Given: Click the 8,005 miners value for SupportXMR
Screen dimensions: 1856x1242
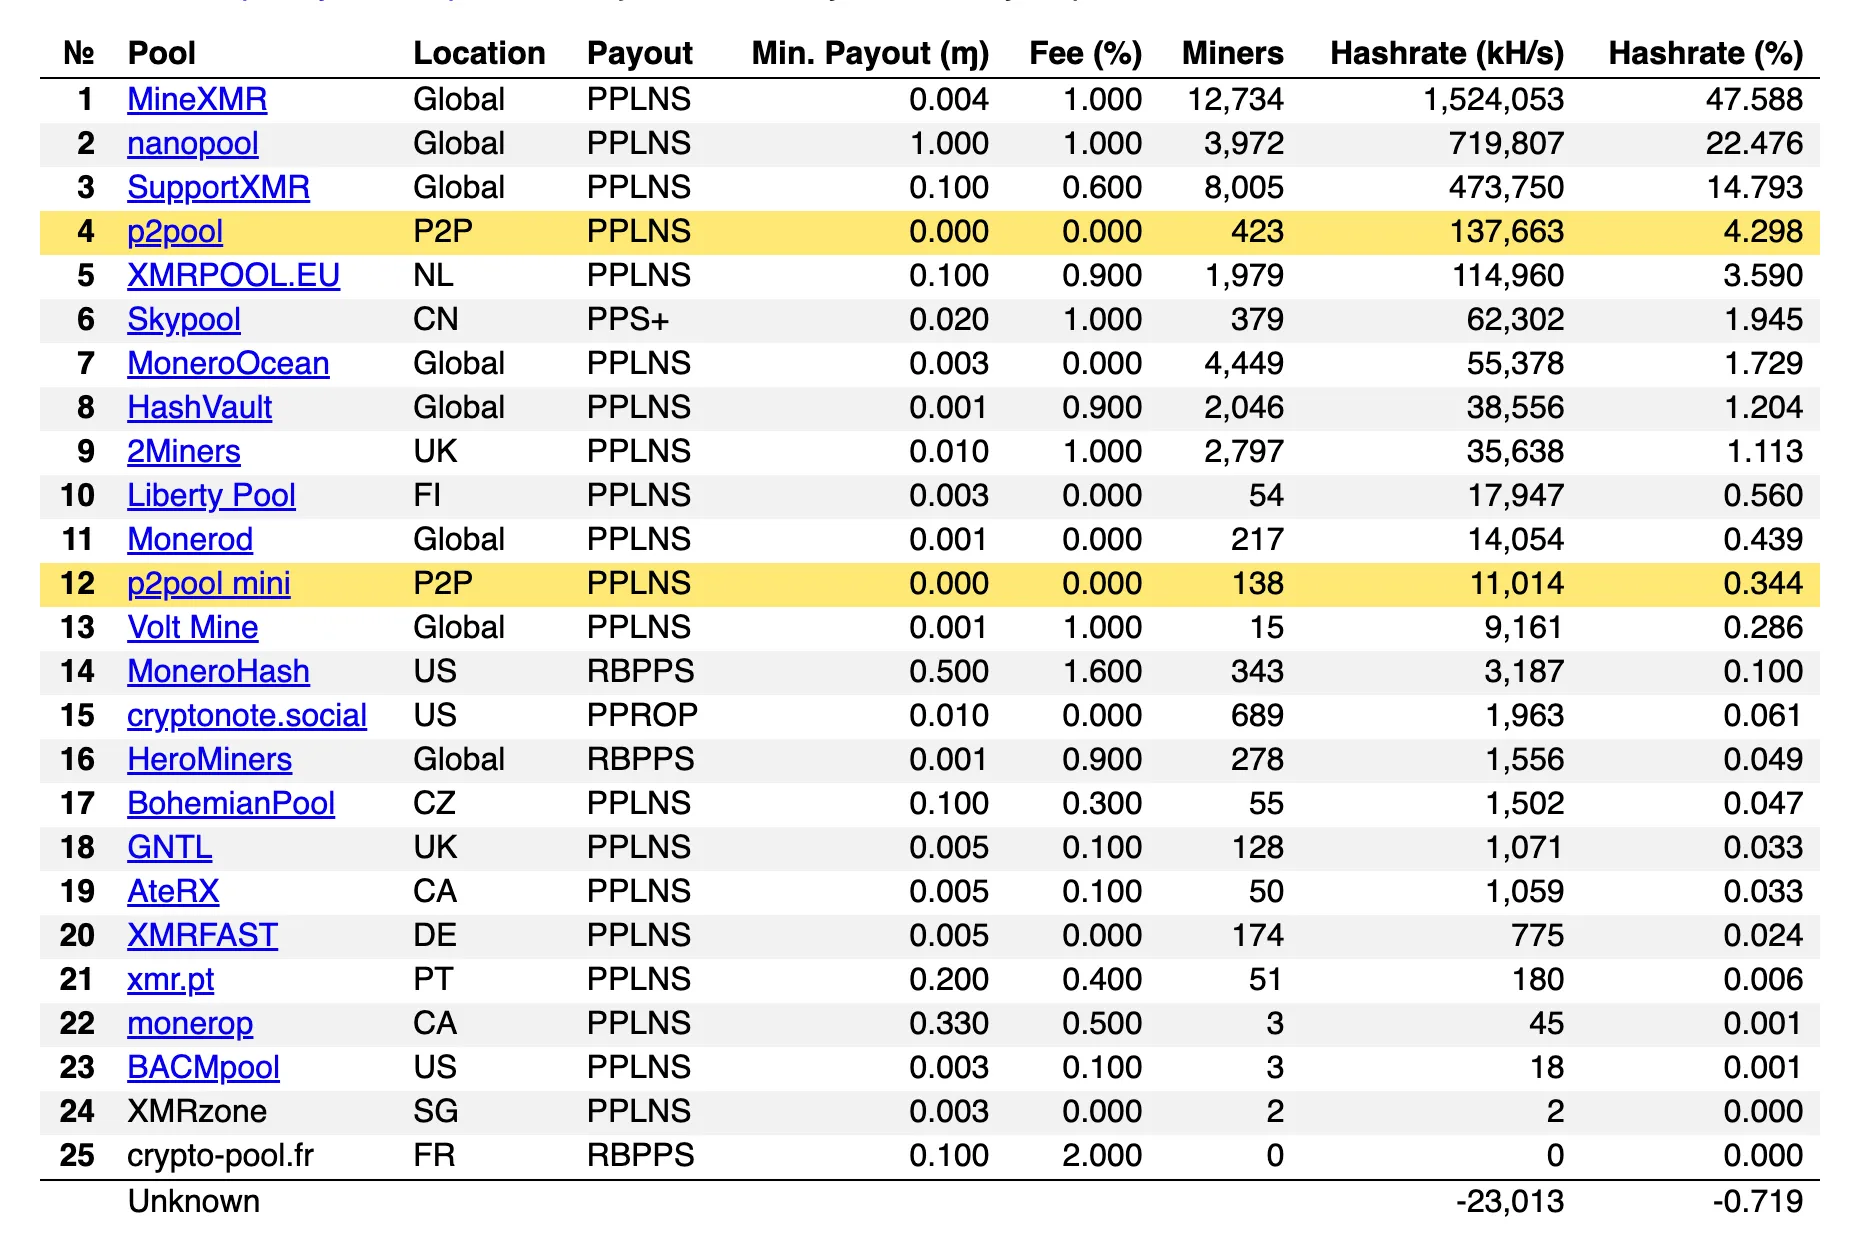Looking at the screenshot, I should [1244, 187].
